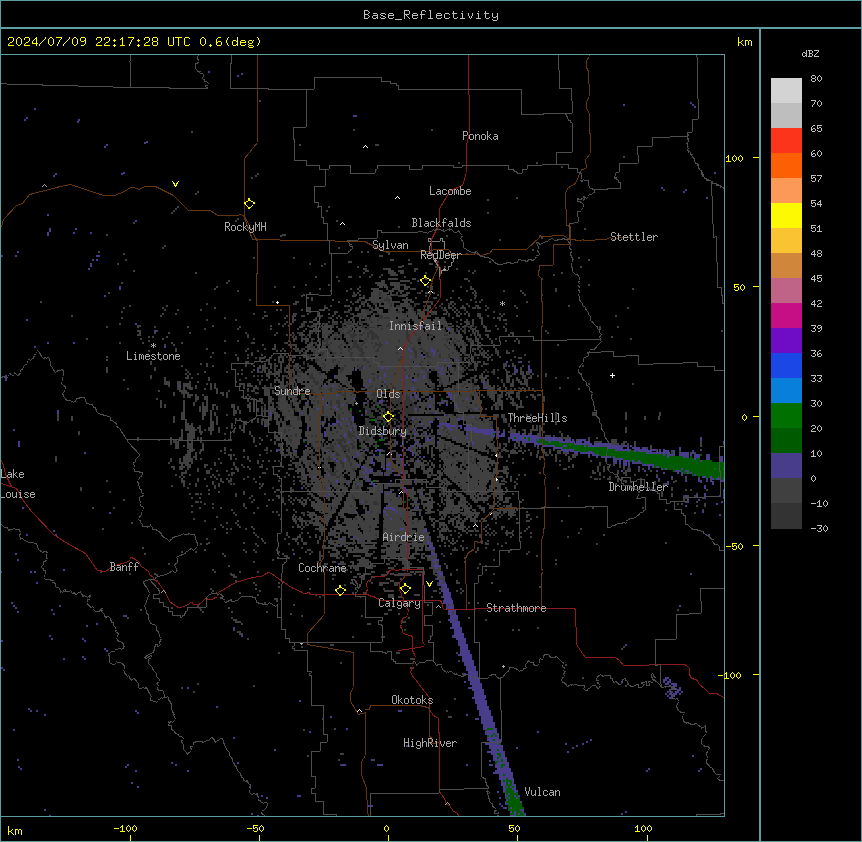Select the green 20 dBZ legend color

pyautogui.click(x=786, y=416)
